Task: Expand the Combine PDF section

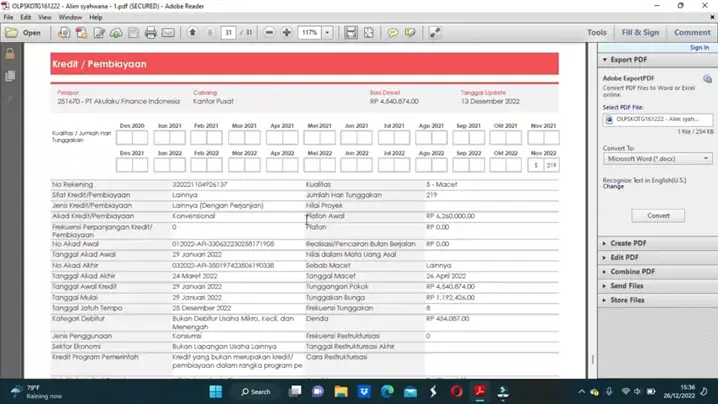Action: (632, 272)
